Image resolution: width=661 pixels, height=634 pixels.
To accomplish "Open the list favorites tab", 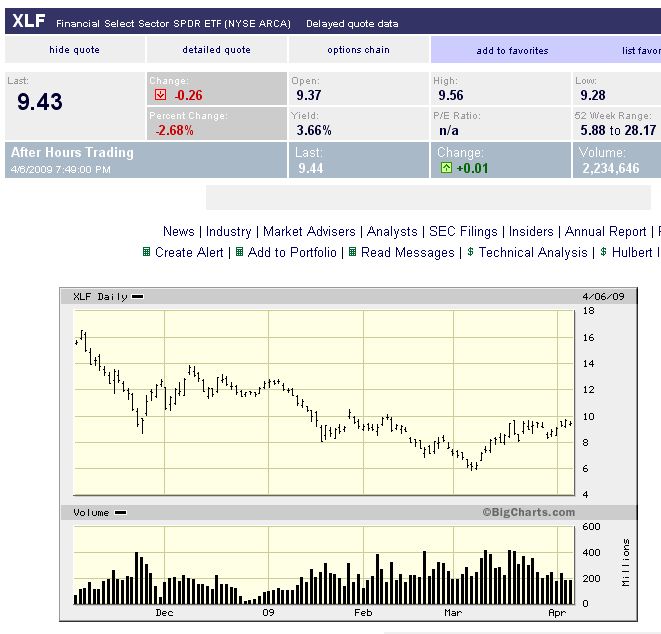I will pos(641,51).
